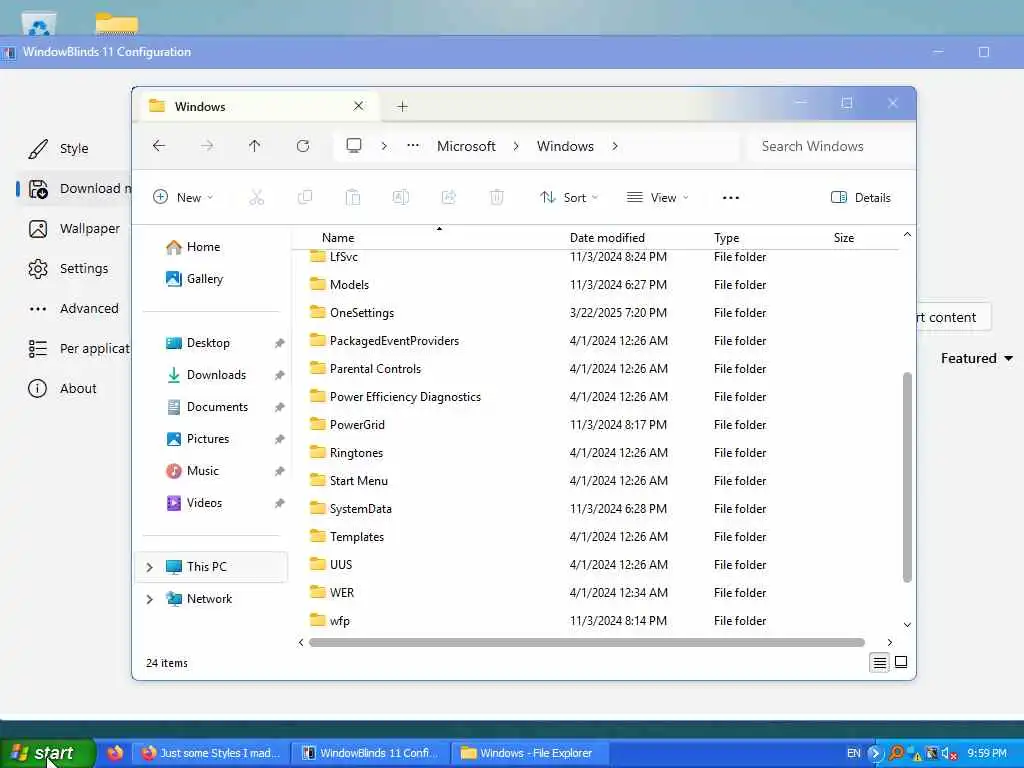1024x768 pixels.
Task: Go up one folder level
Action: point(255,146)
